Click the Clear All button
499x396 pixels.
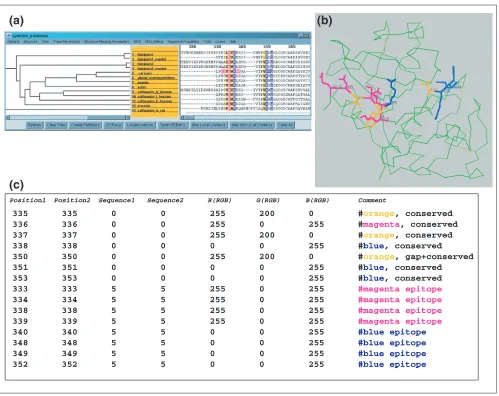pos(285,125)
